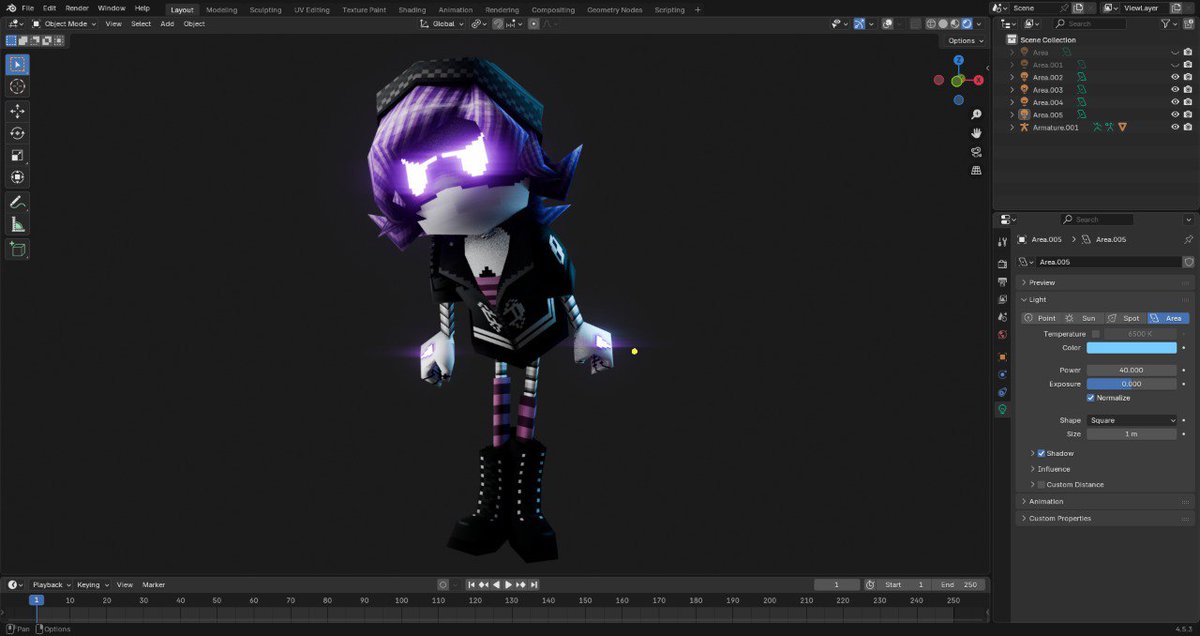Open the File menu
The height and width of the screenshot is (636, 1200).
[27, 9]
